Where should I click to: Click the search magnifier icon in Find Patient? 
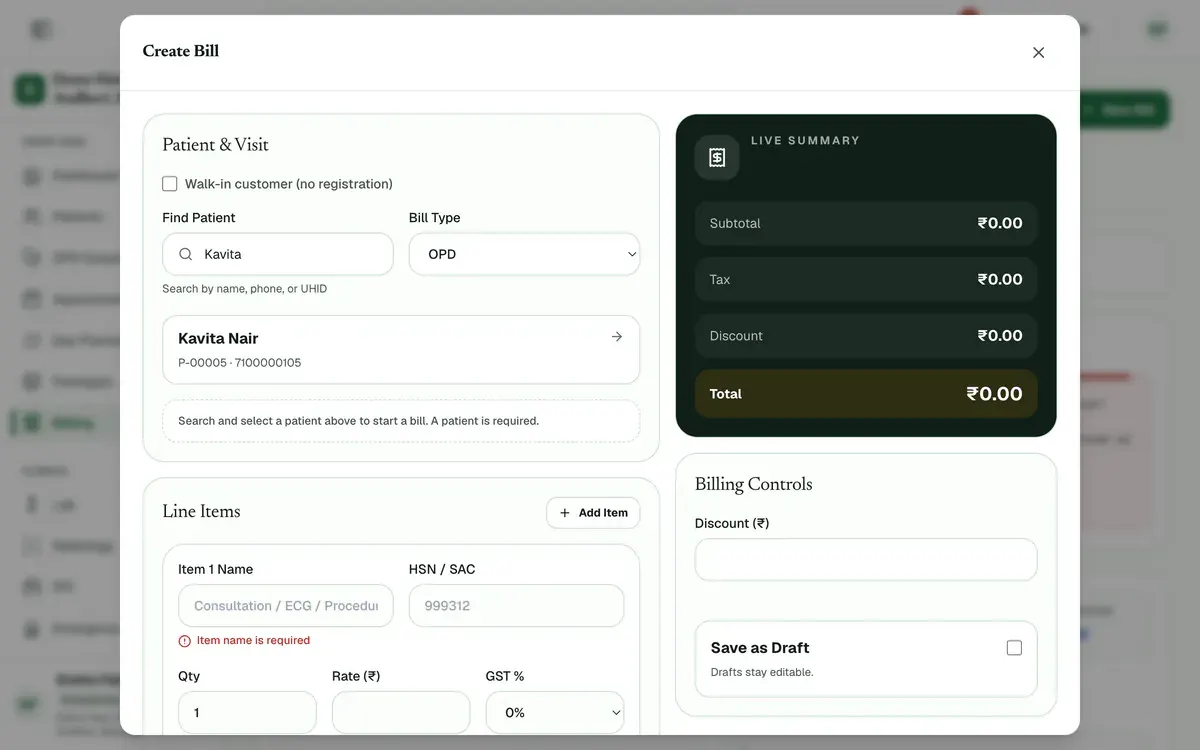(x=186, y=254)
